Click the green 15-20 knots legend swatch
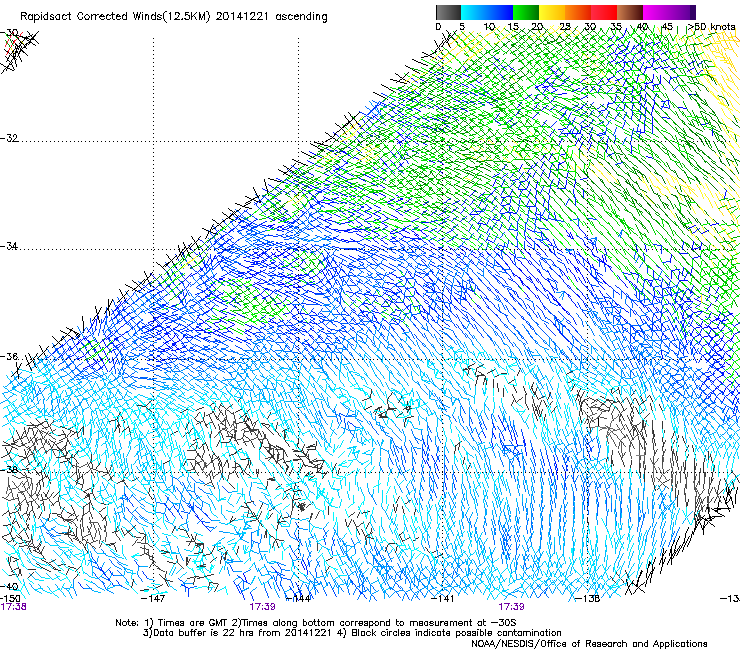The width and height of the screenshot is (740, 650). click(x=526, y=12)
